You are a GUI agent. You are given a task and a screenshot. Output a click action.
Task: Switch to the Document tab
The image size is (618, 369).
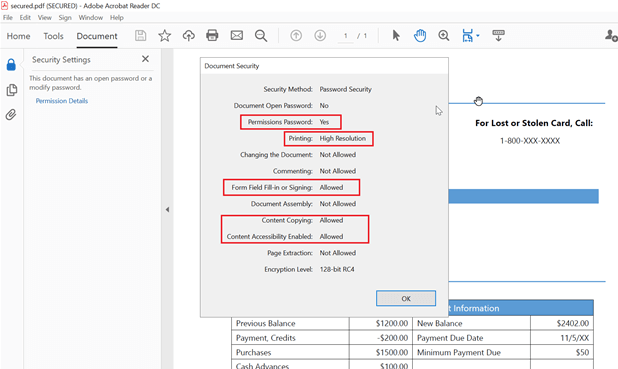coord(97,36)
